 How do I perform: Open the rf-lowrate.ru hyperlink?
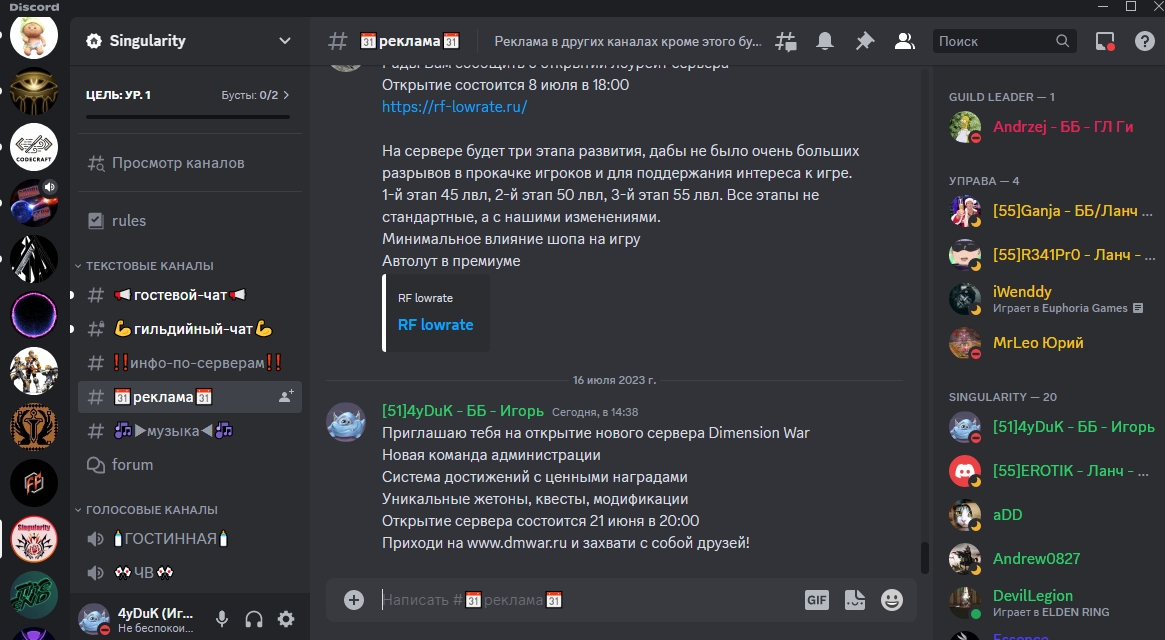455,106
